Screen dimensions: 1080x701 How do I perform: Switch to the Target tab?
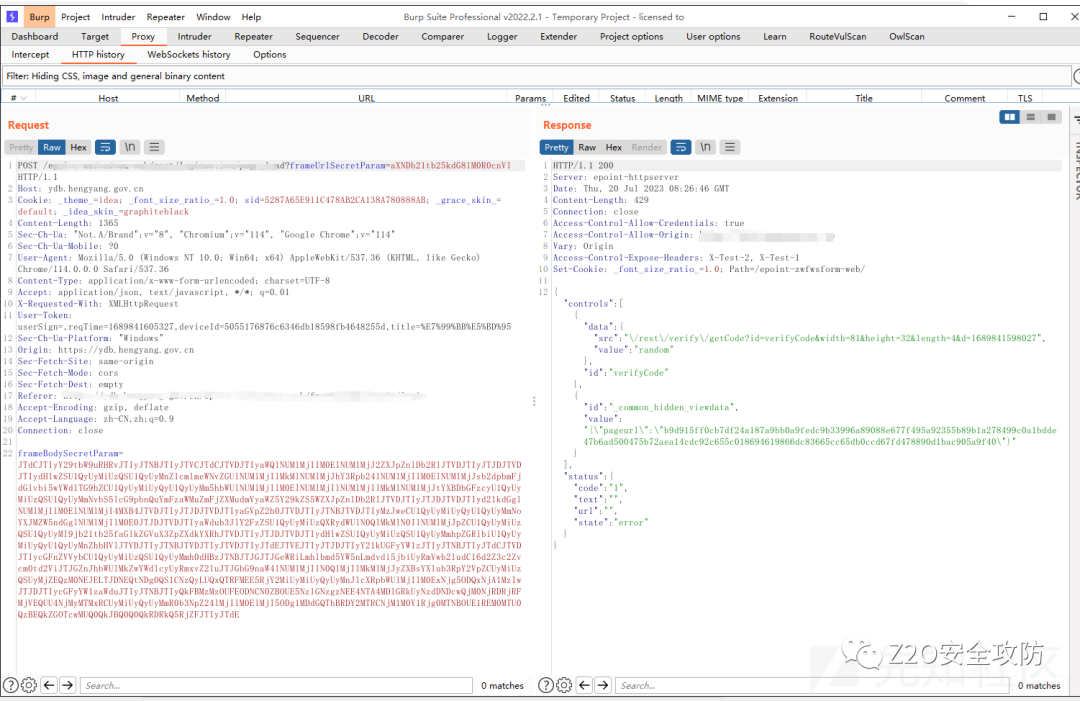(x=95, y=36)
